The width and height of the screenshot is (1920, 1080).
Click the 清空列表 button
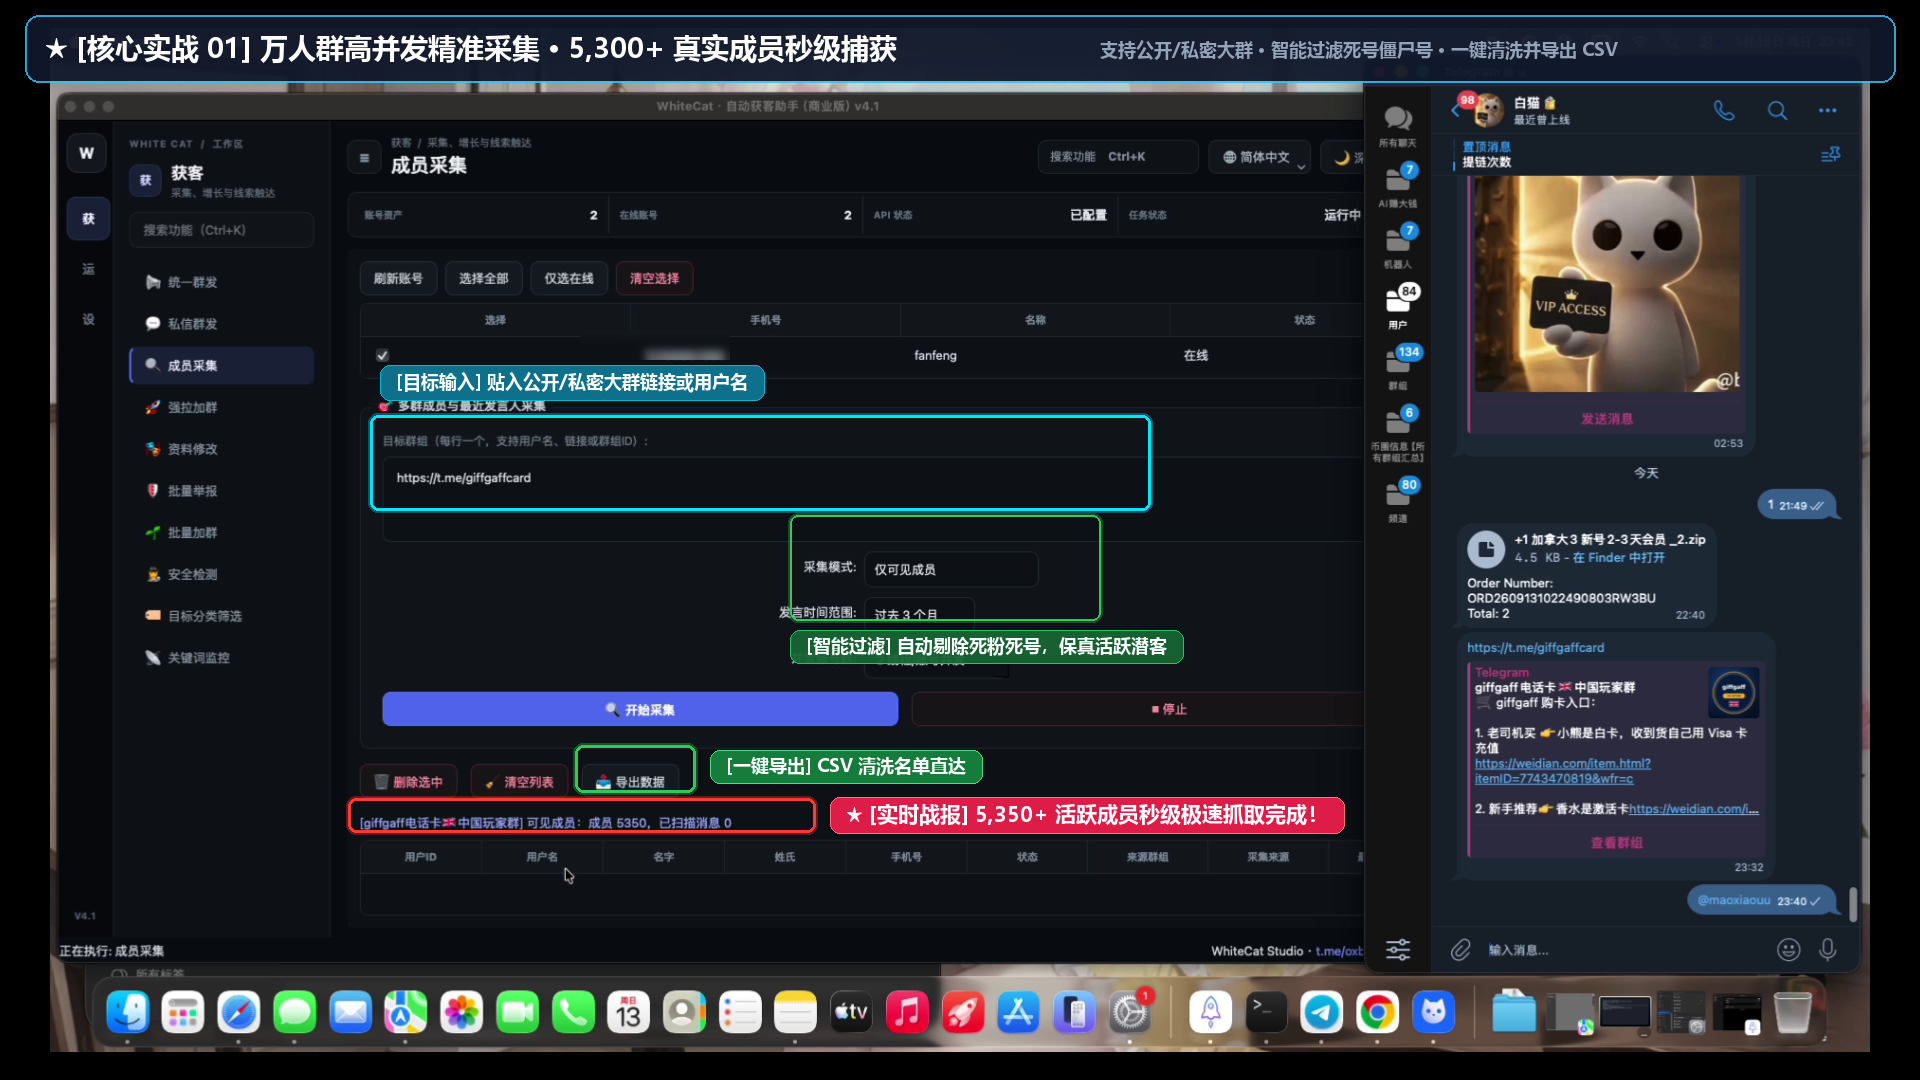coord(519,782)
